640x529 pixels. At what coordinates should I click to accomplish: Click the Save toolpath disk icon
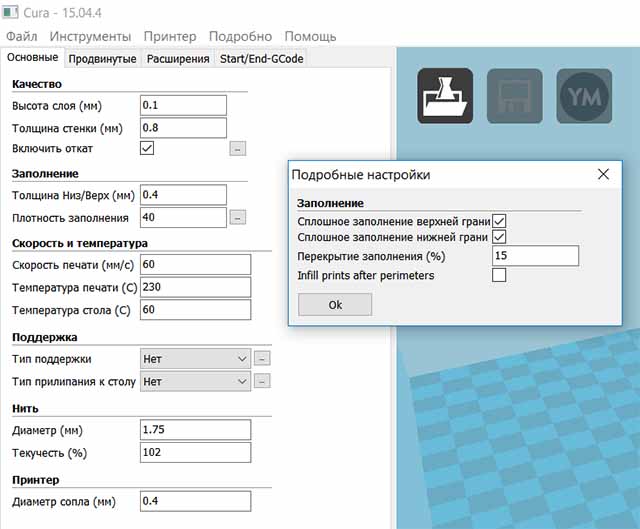514,95
